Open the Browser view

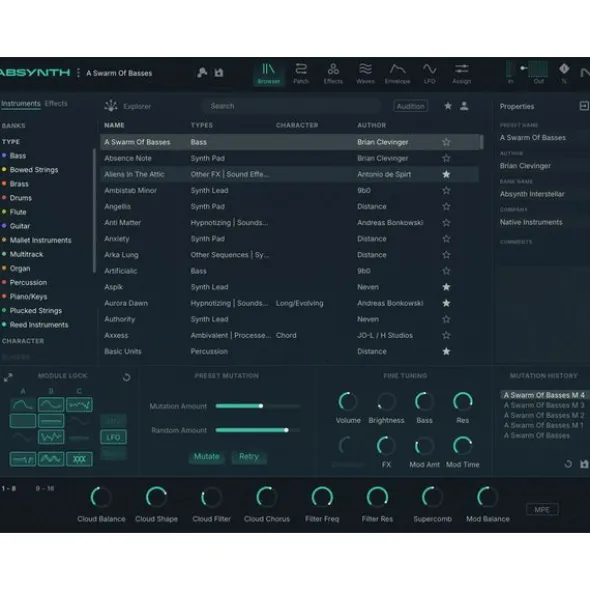coord(268,73)
